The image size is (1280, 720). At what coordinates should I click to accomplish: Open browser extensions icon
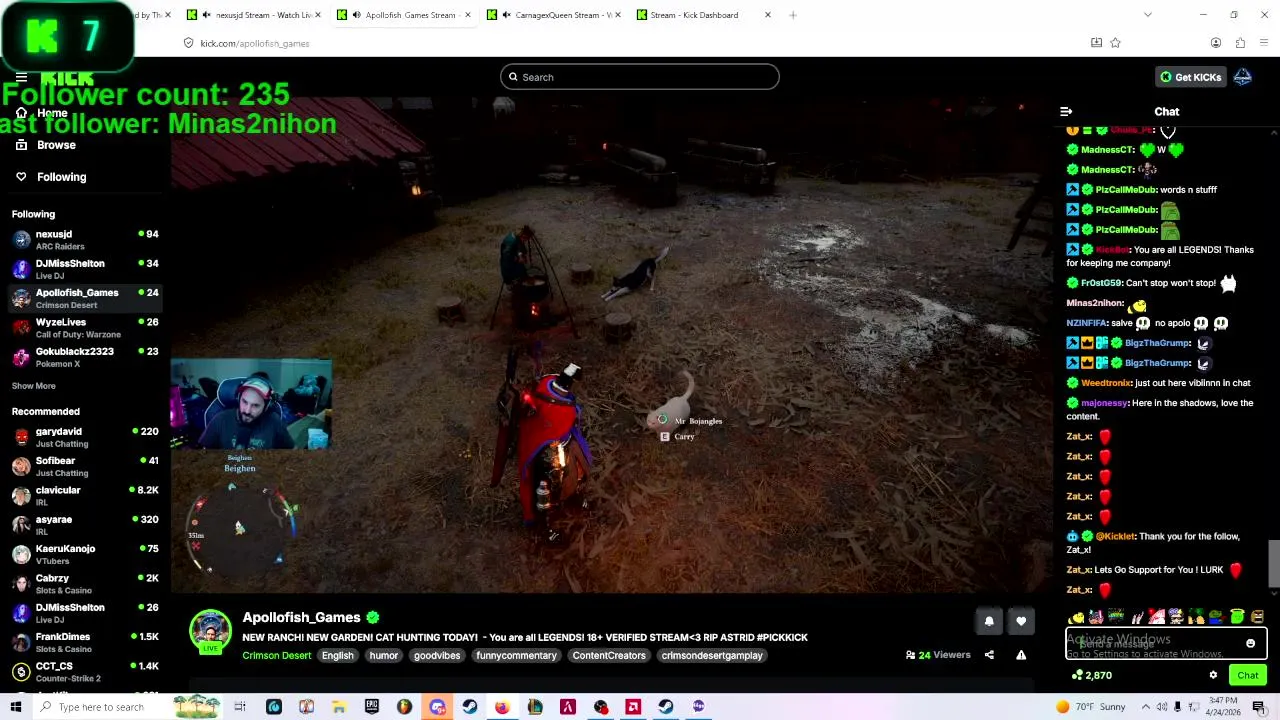(x=1240, y=43)
